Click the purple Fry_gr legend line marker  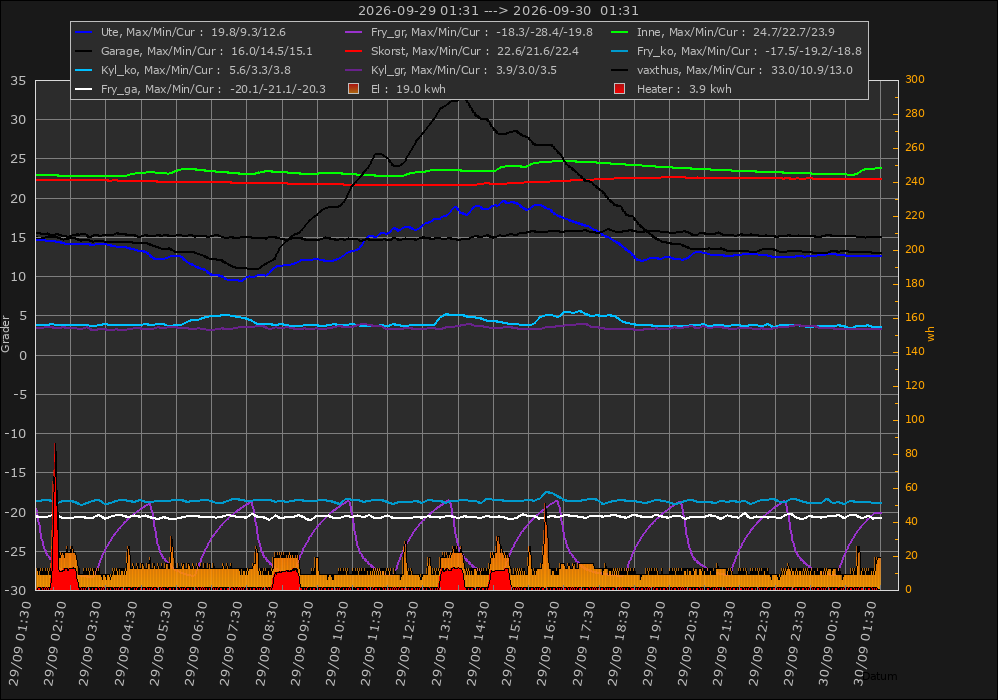(353, 32)
